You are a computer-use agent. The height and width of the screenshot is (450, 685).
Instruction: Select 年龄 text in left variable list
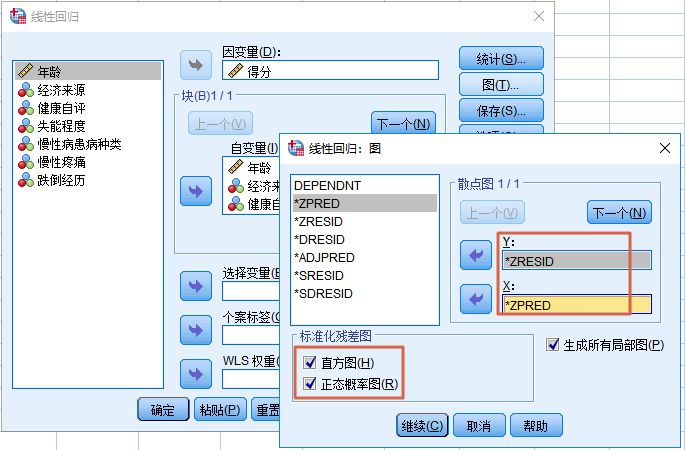point(49,72)
